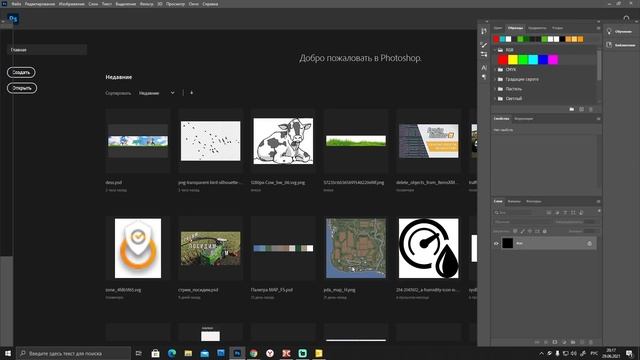Filter layers by type (T) icon
Viewport: 640px width, 360px height.
565,213
